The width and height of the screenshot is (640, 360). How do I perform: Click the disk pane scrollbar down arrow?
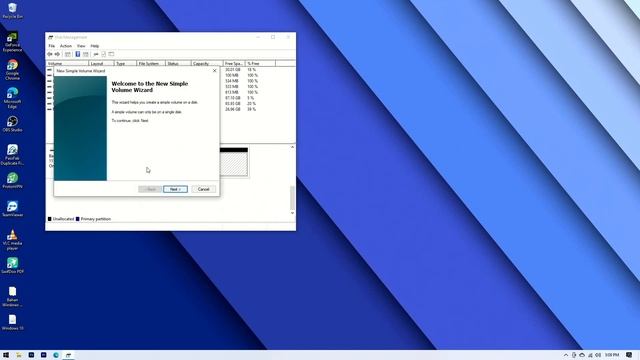coord(292,213)
